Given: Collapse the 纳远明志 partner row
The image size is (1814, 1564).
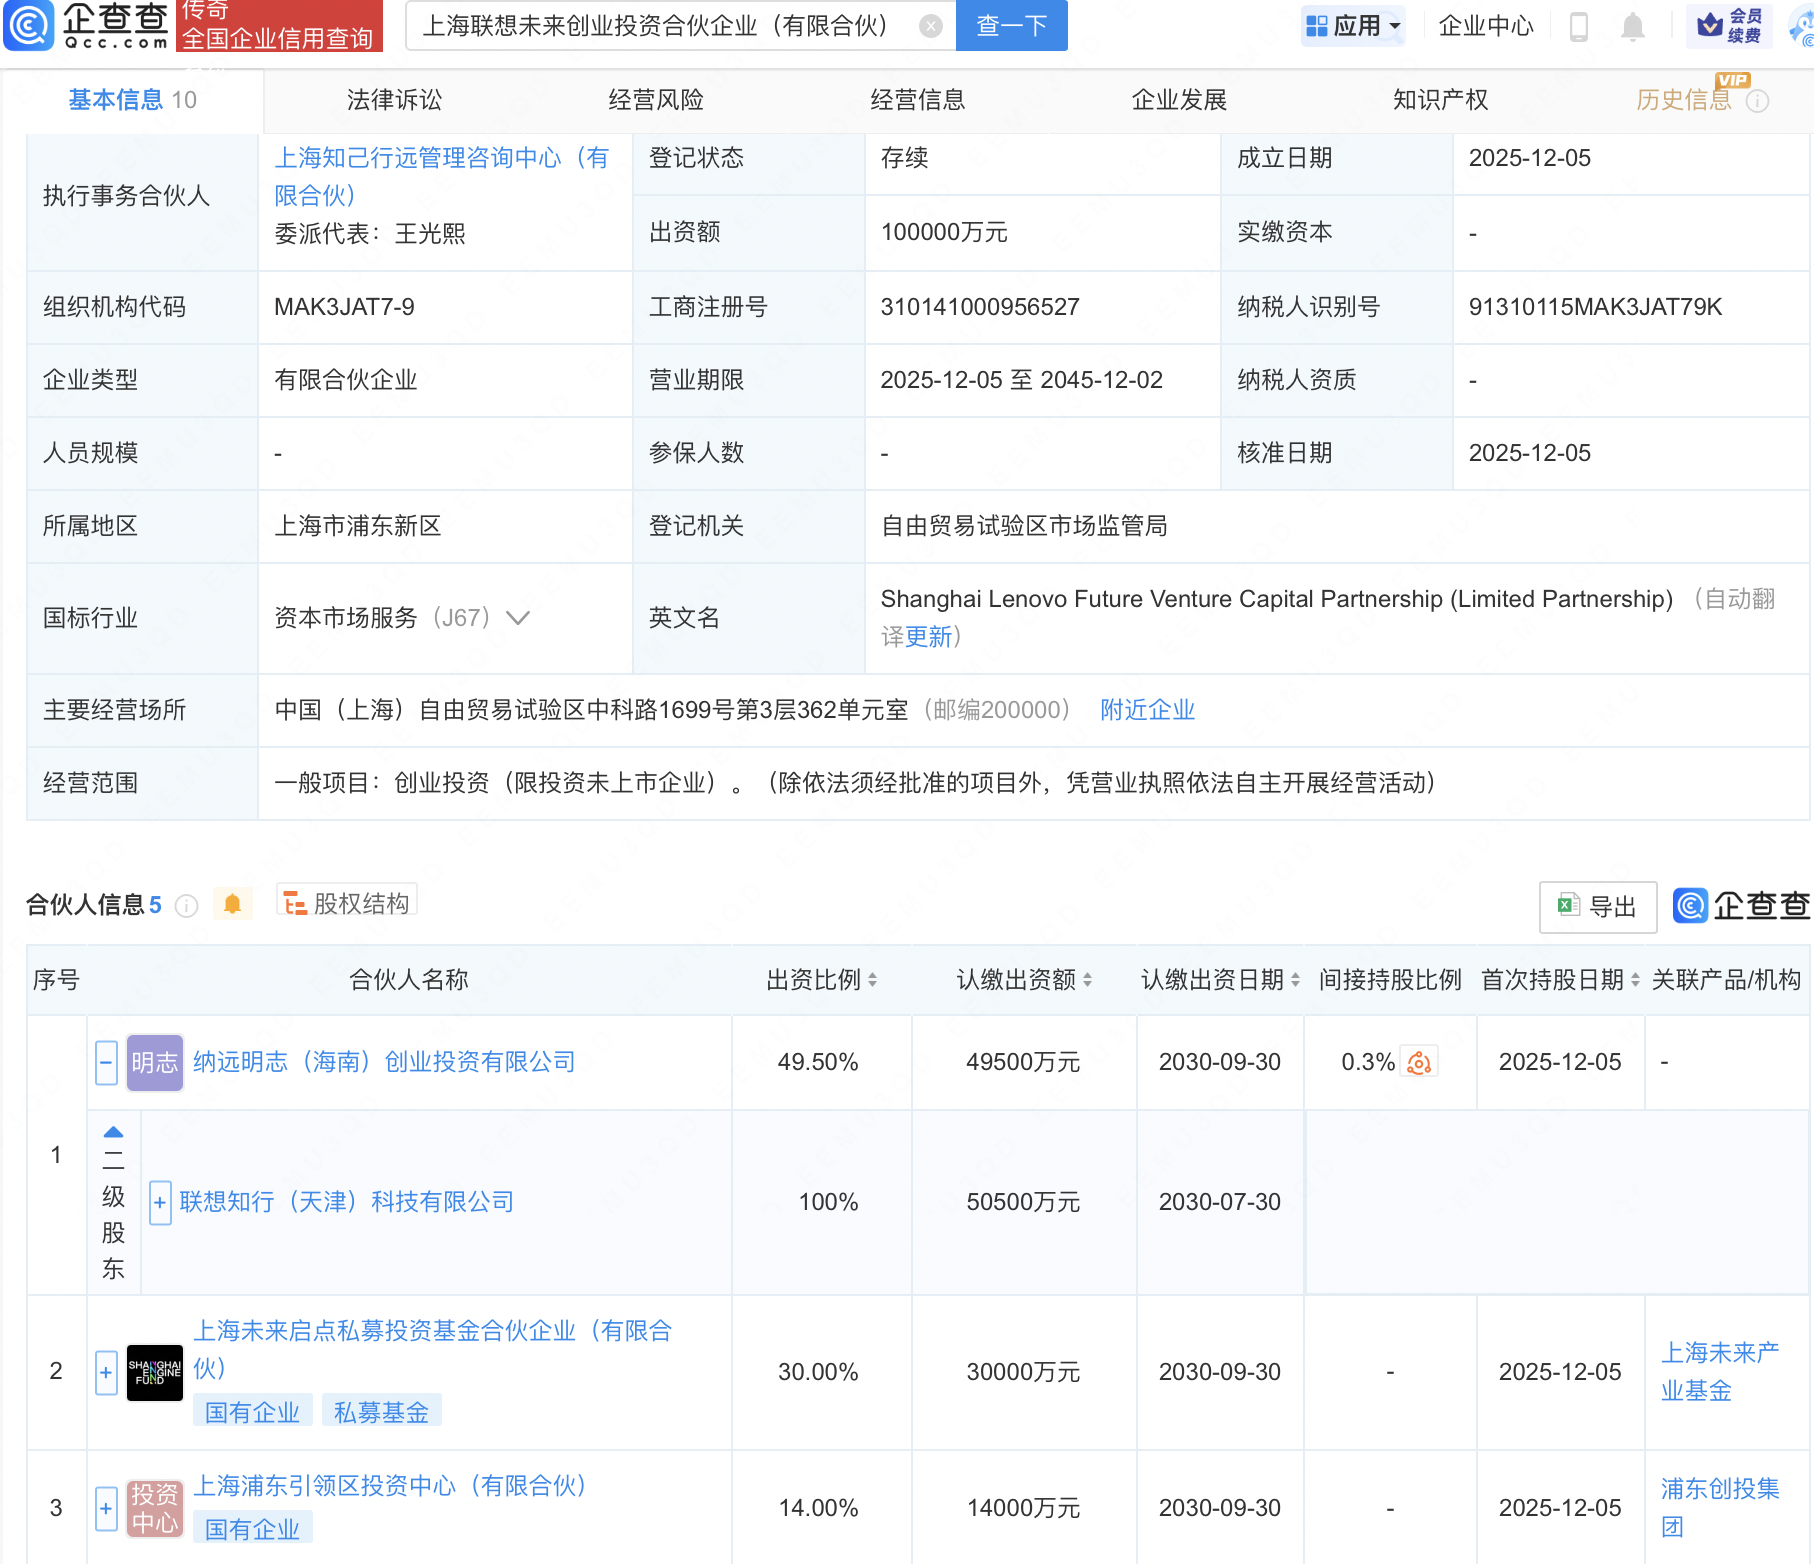Looking at the screenshot, I should (x=106, y=1062).
